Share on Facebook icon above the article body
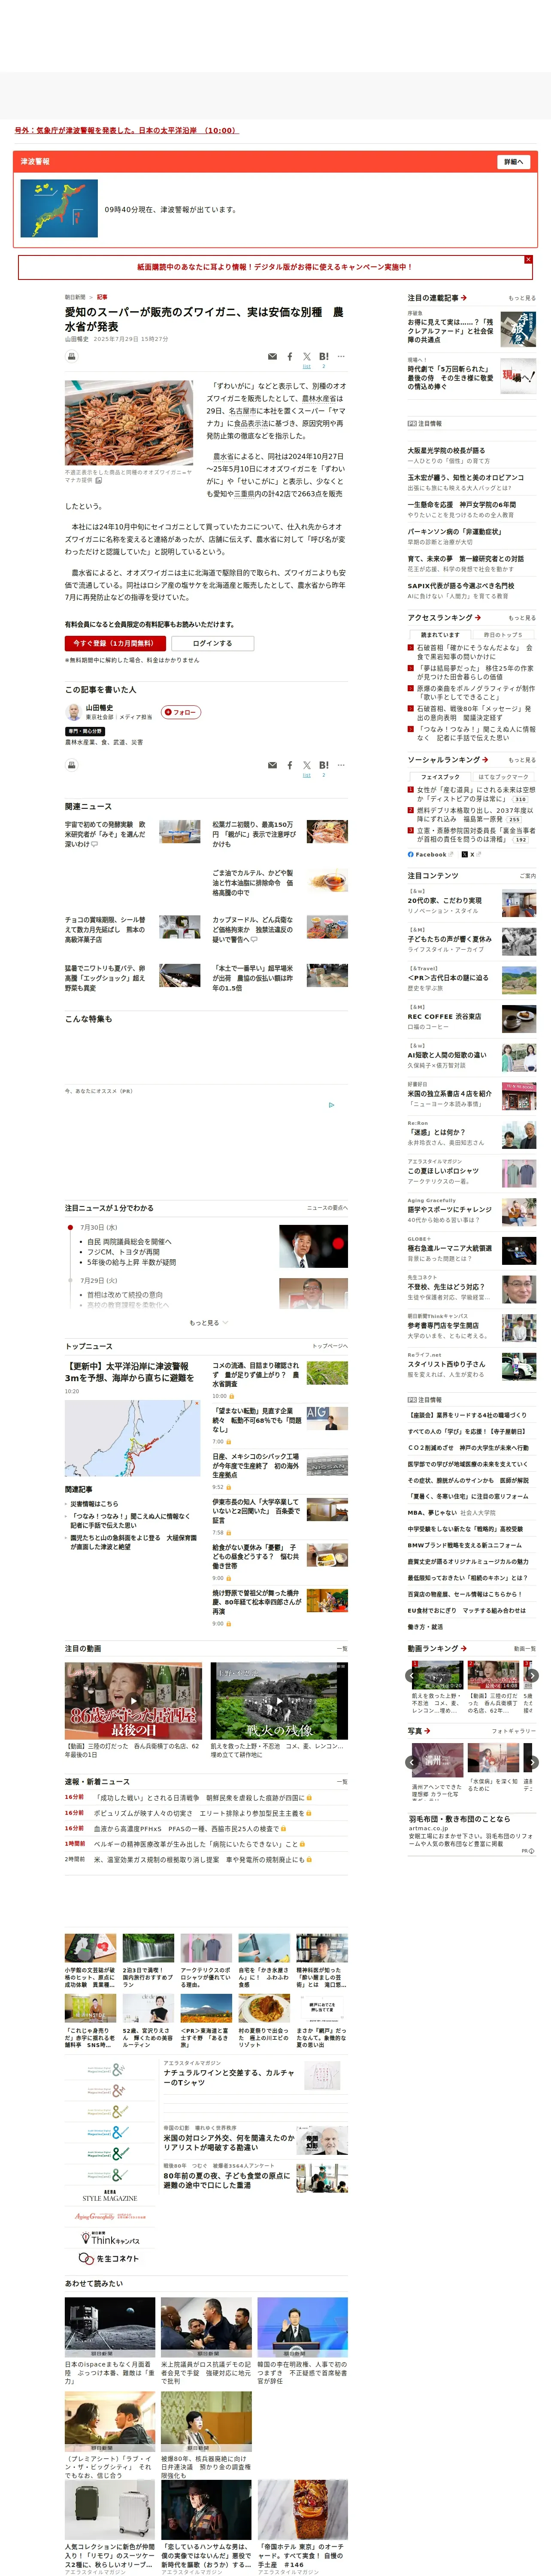Viewport: 551px width, 2576px height. point(290,356)
